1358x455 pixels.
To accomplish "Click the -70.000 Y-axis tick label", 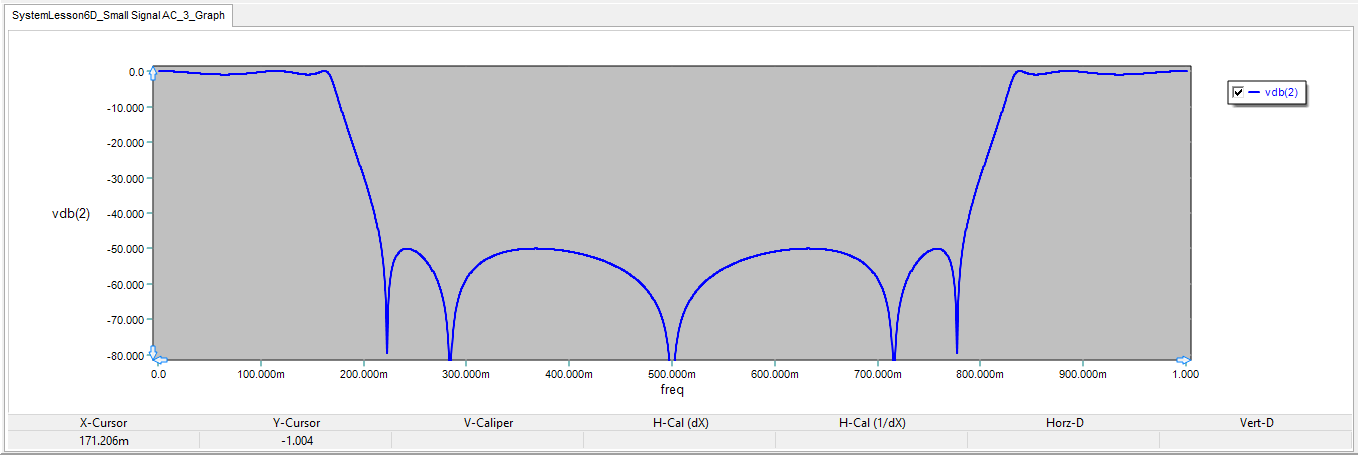I will tap(124, 319).
